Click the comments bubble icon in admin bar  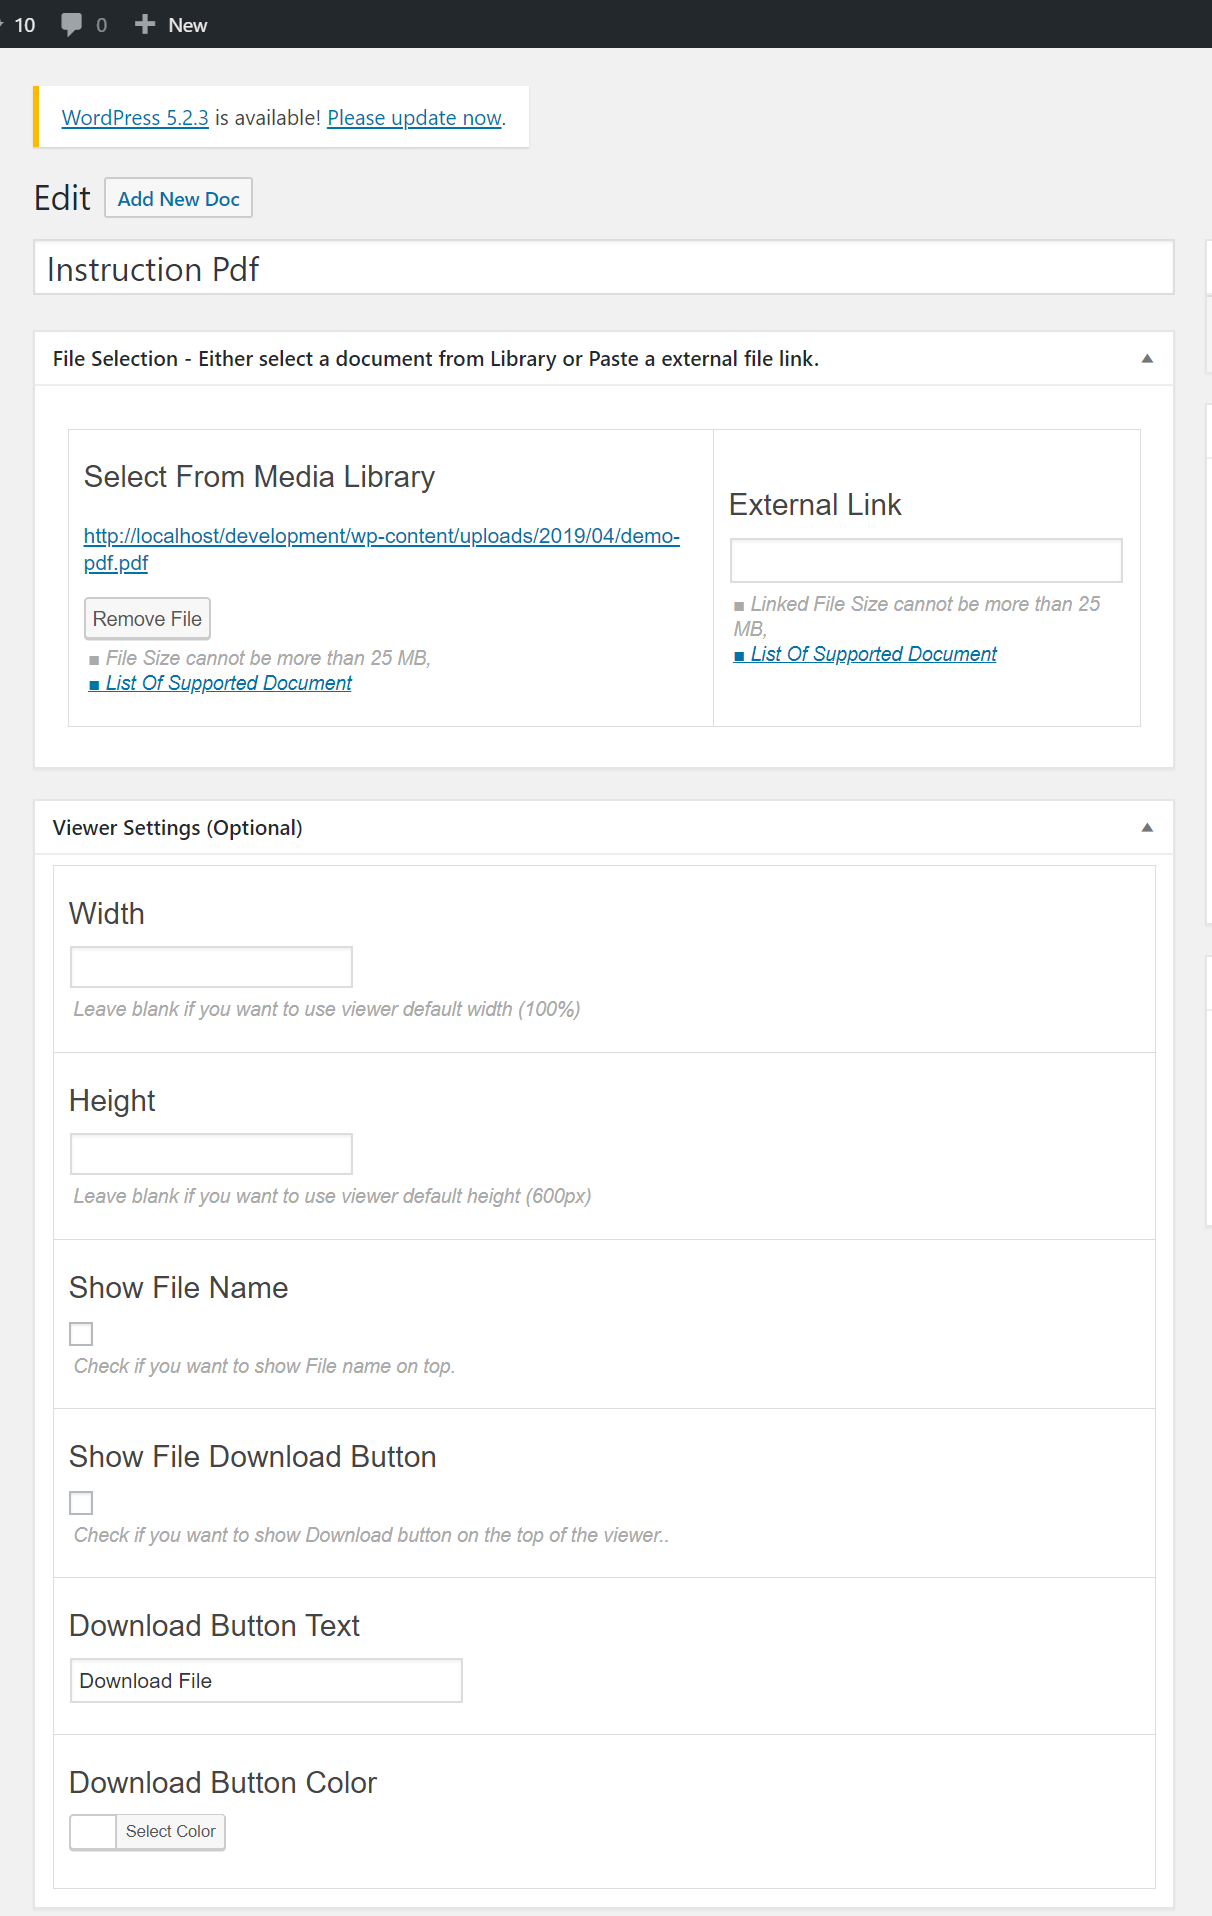tap(72, 25)
